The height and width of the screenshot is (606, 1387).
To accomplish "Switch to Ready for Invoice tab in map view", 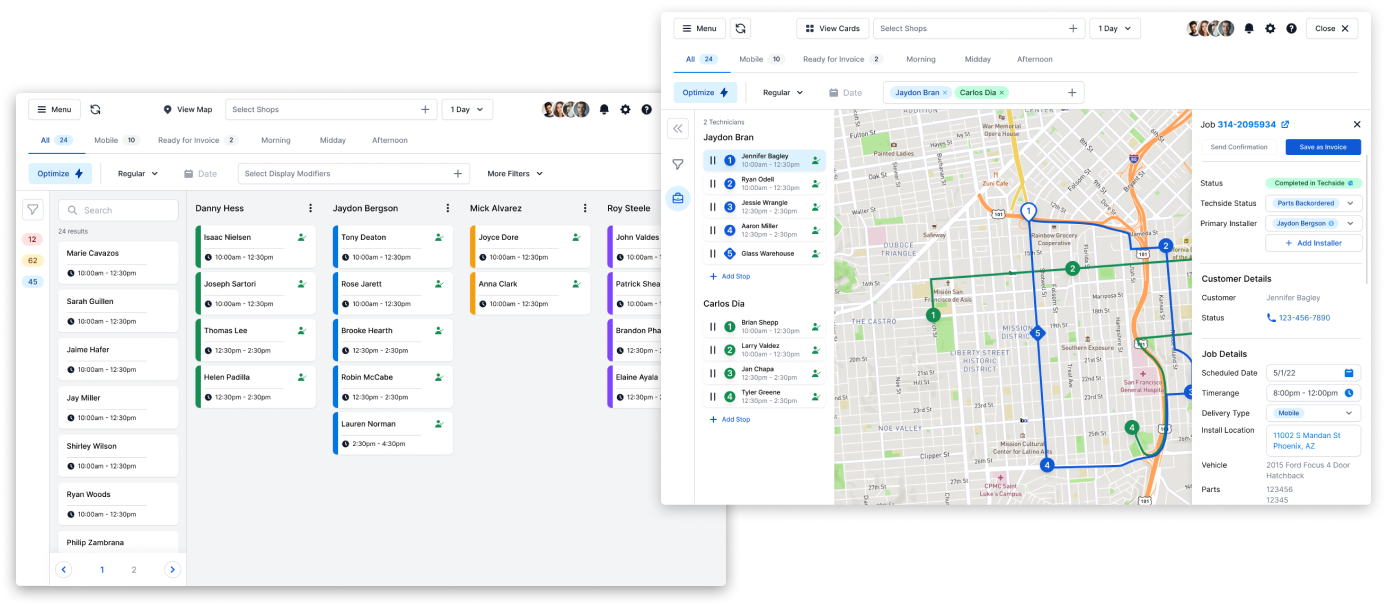I will point(842,60).
